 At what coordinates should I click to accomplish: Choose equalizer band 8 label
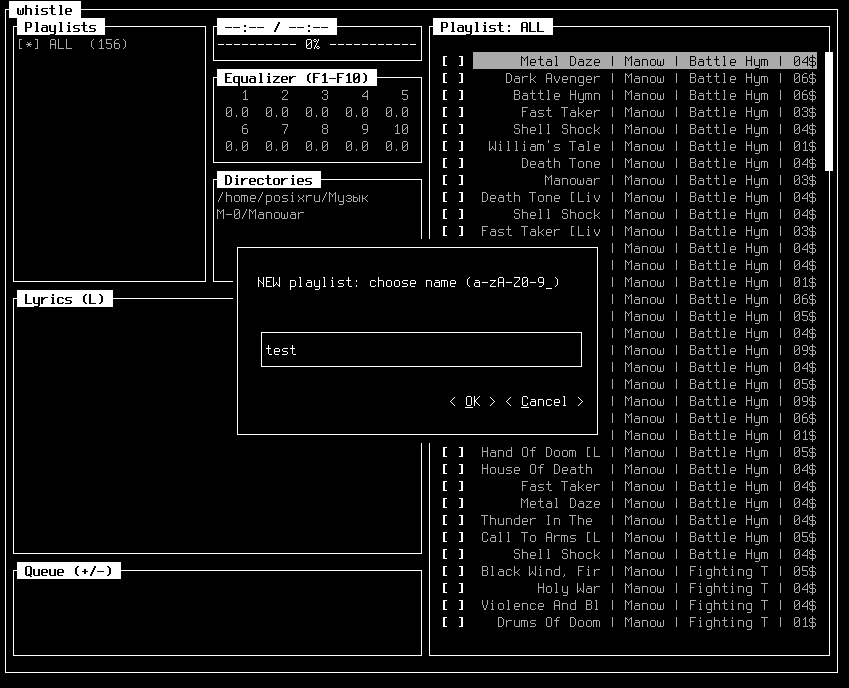click(325, 129)
